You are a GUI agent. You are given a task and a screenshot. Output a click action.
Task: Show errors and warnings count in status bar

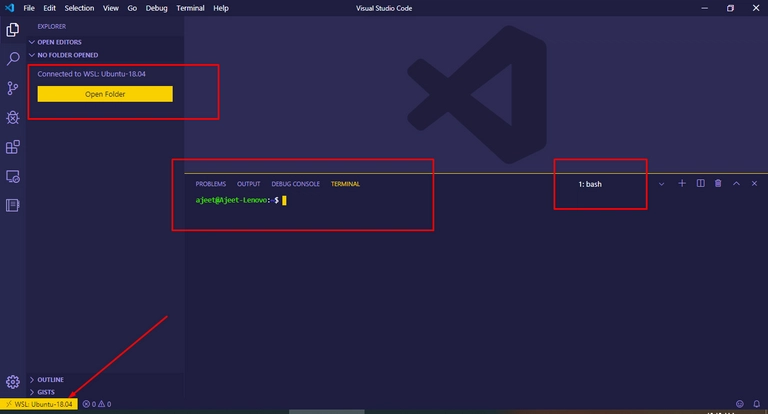click(x=97, y=404)
